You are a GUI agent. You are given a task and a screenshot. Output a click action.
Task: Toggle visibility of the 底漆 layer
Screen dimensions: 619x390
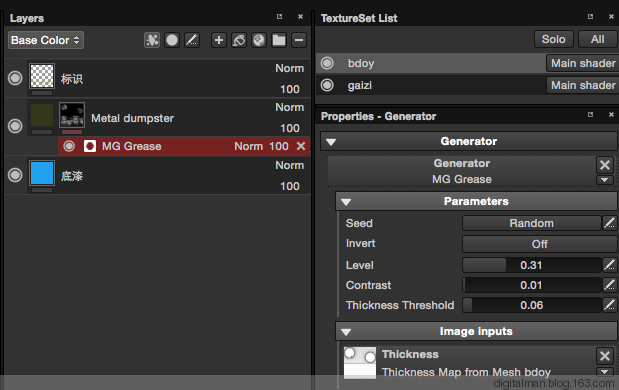15,175
